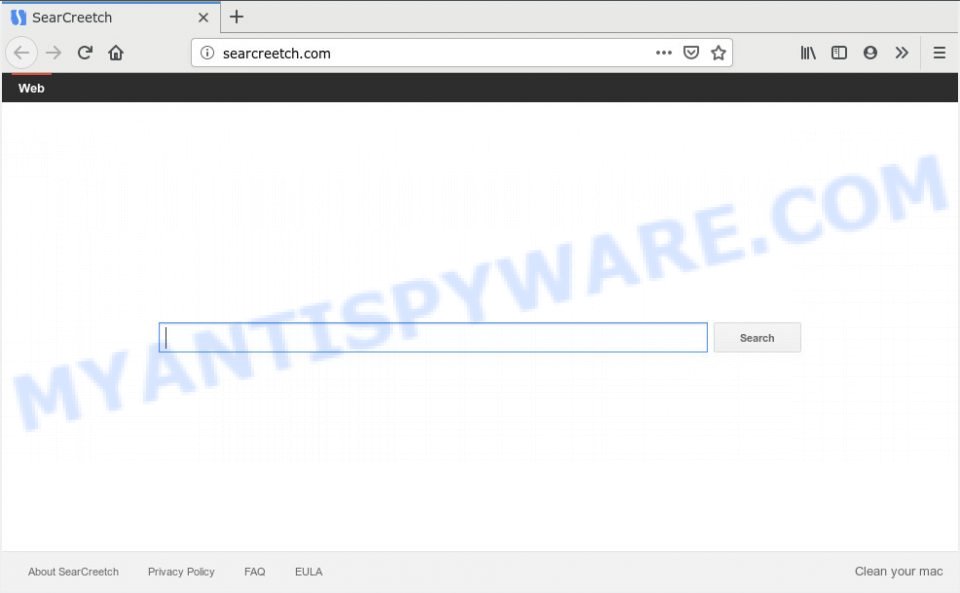Expand more toolbar tools overflow
Viewport: 960px width, 593px height.
(901, 53)
